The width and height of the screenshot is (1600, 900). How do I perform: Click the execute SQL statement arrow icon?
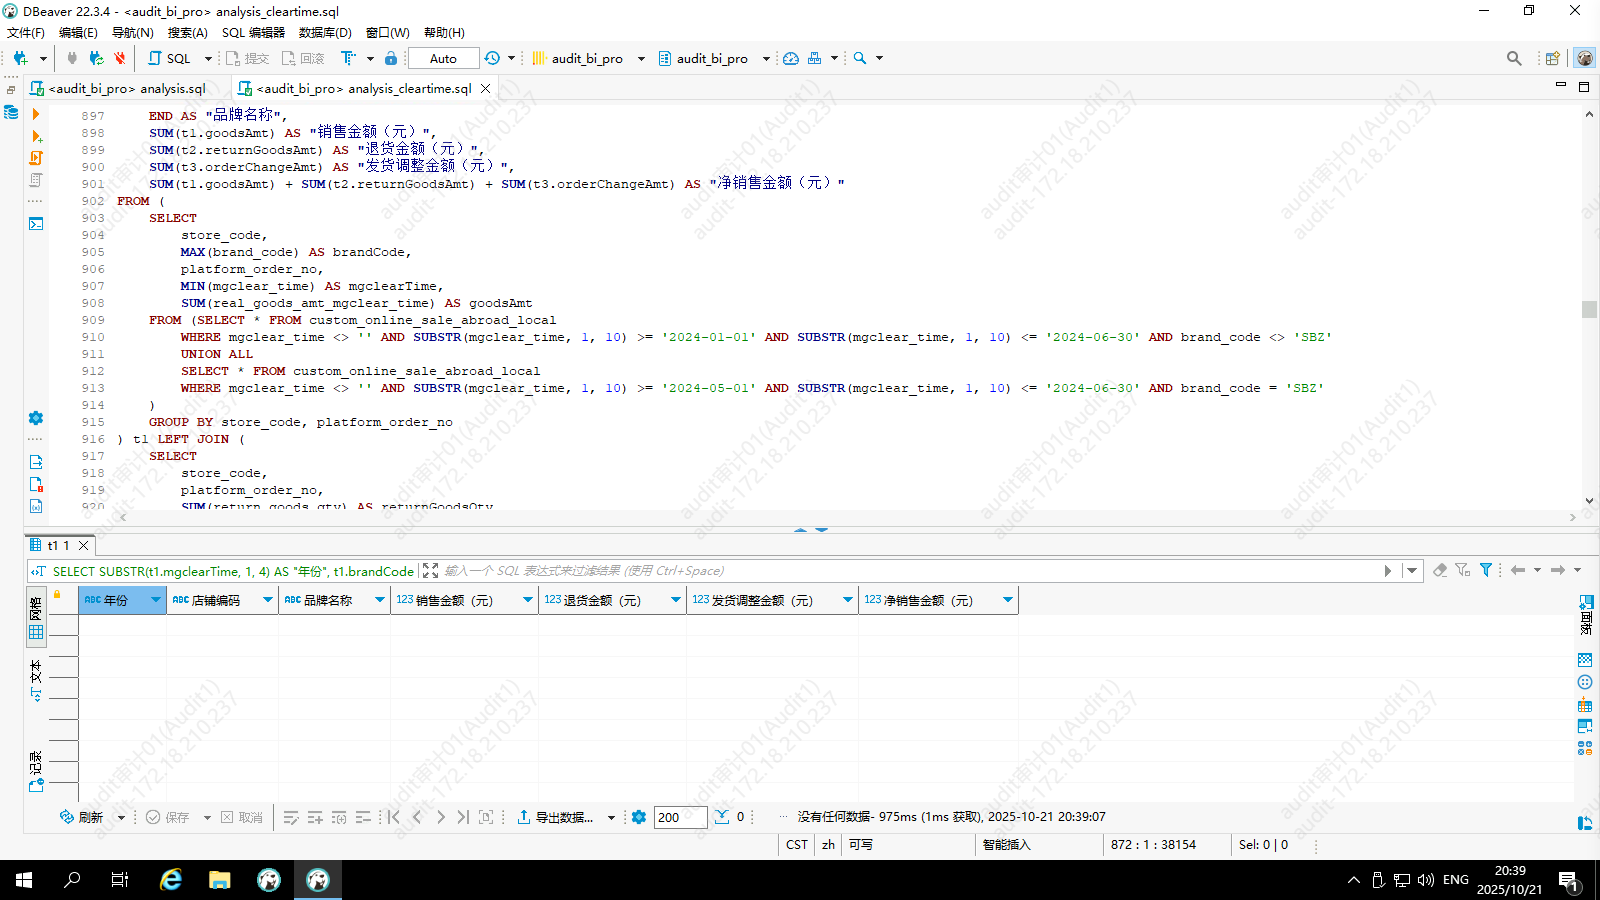[36, 114]
